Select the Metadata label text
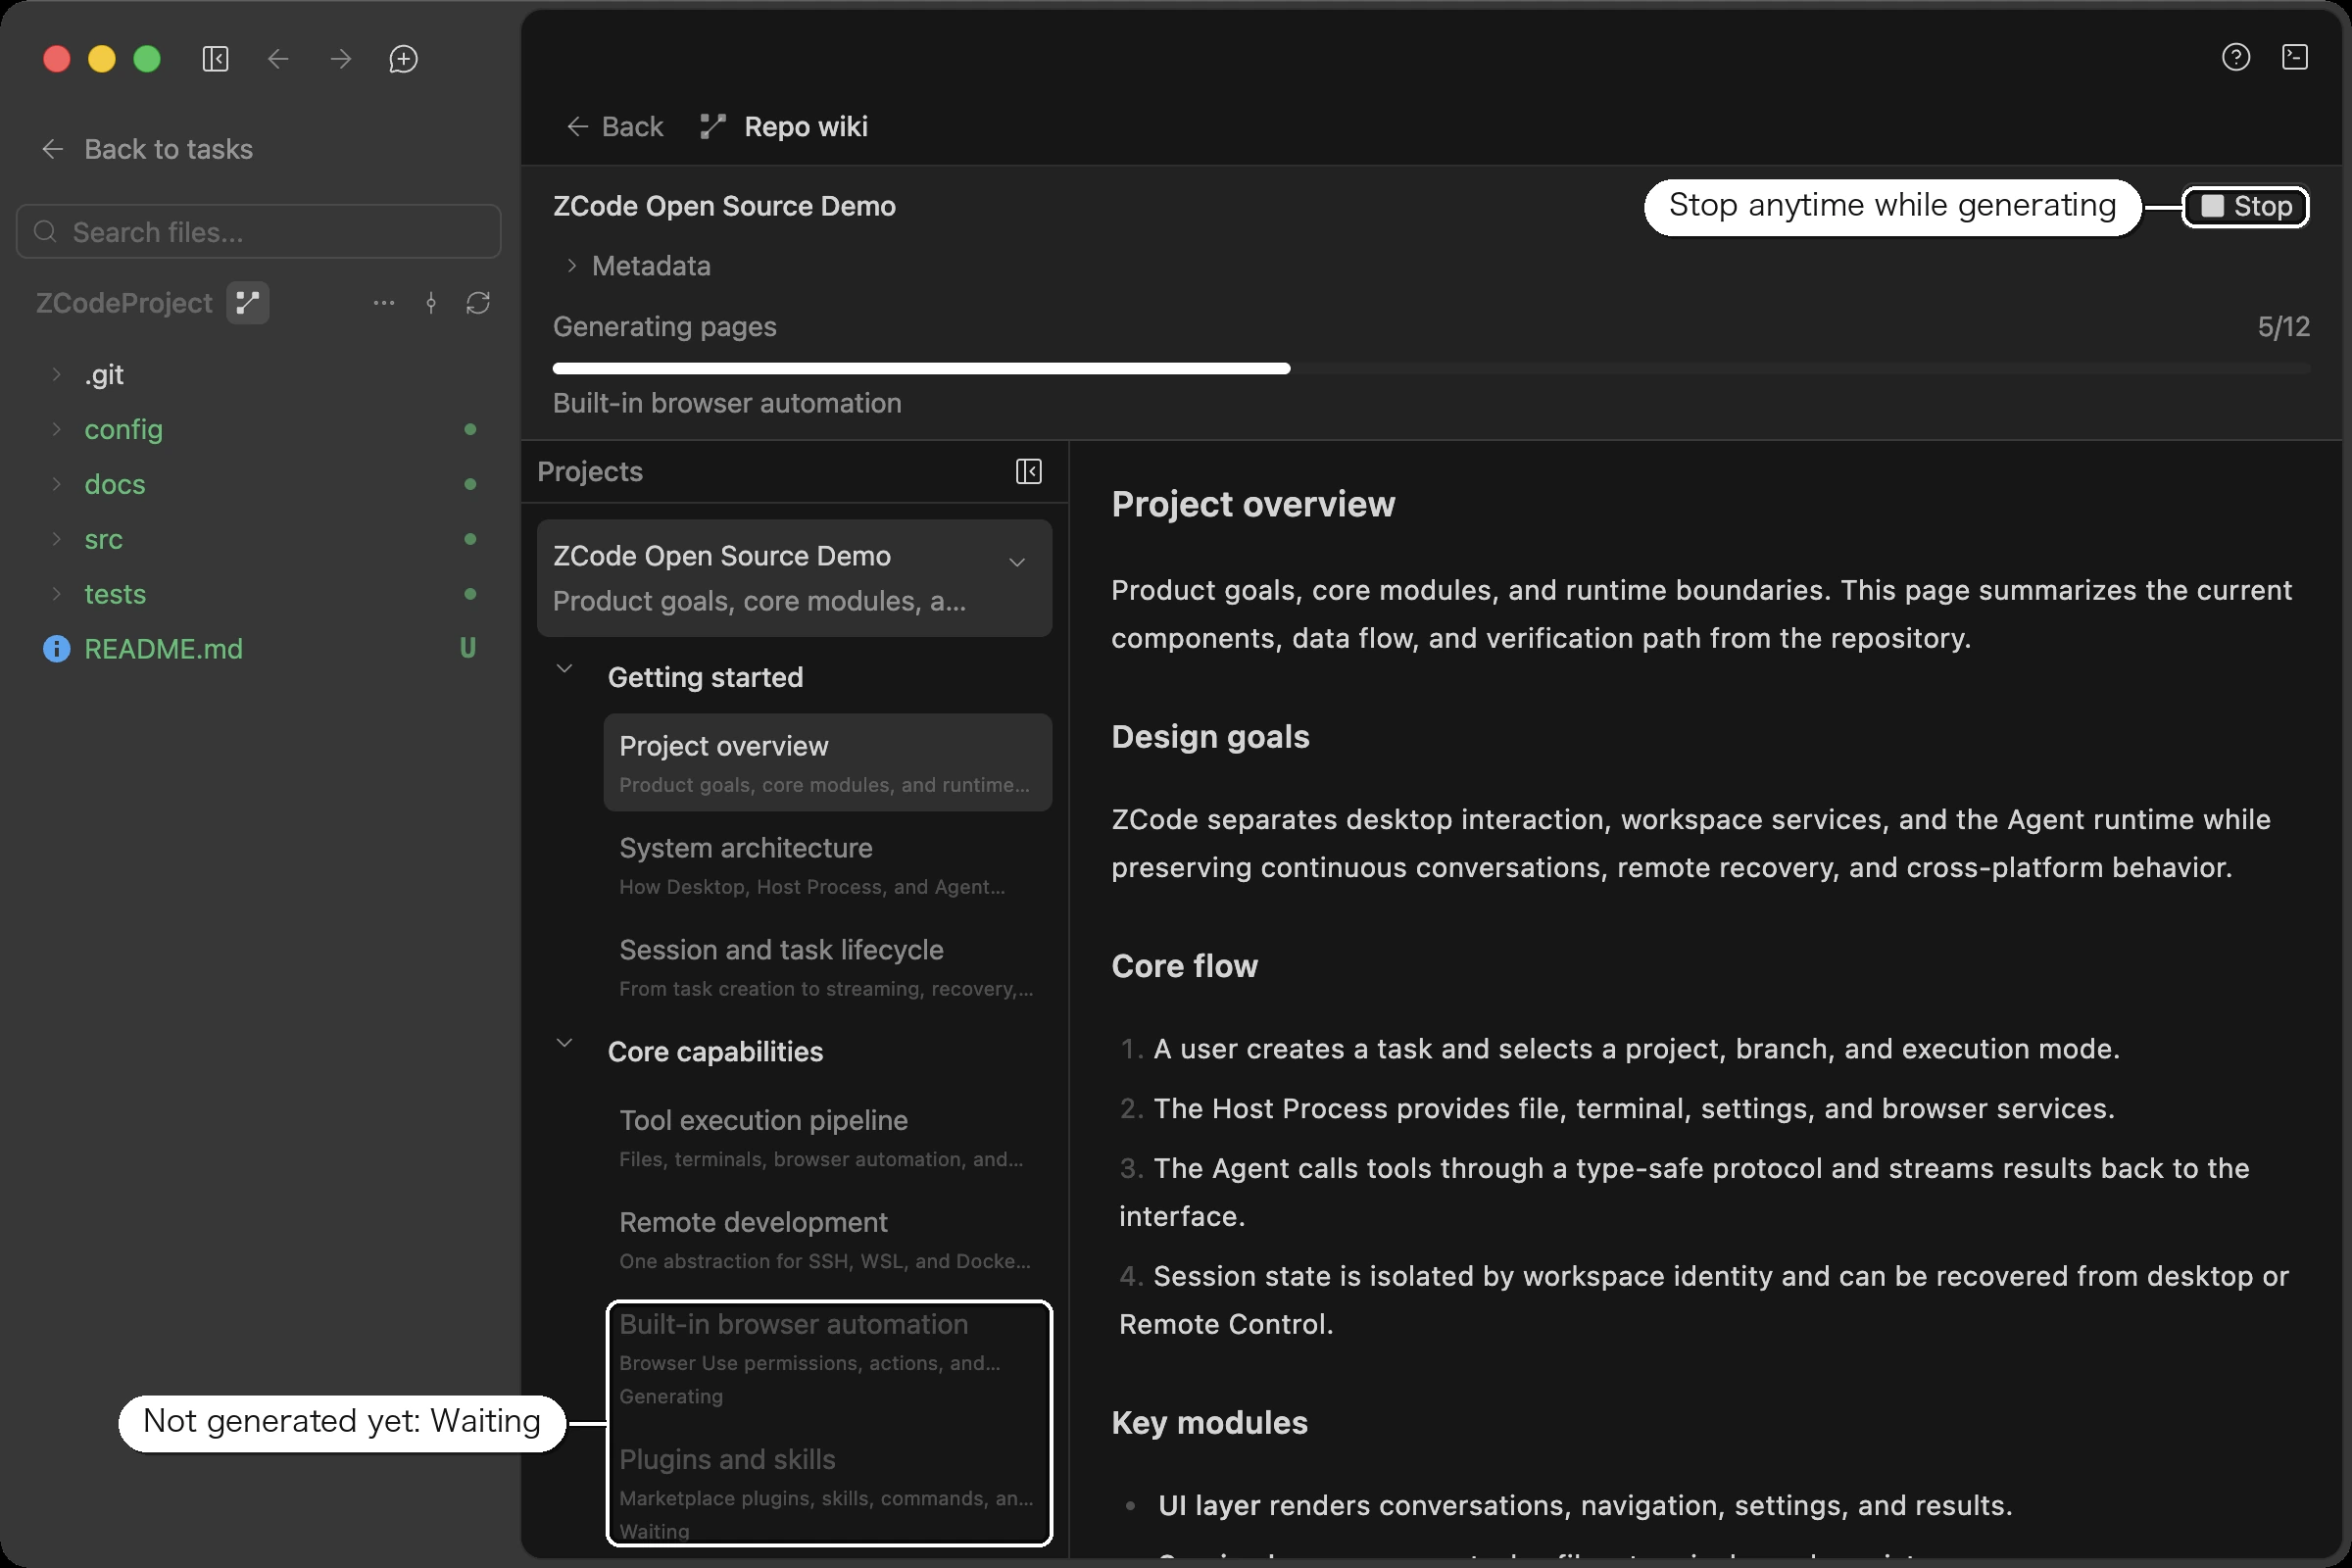The width and height of the screenshot is (2352, 1568). (x=651, y=266)
